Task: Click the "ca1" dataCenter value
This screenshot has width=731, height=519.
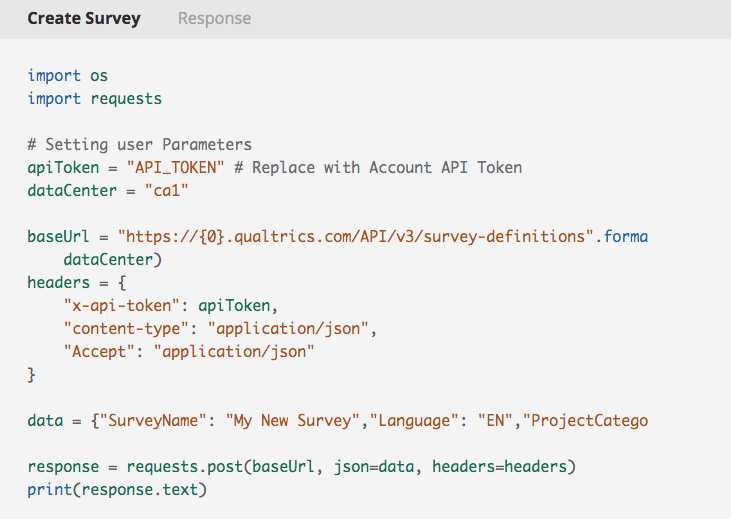Action: click(166, 190)
